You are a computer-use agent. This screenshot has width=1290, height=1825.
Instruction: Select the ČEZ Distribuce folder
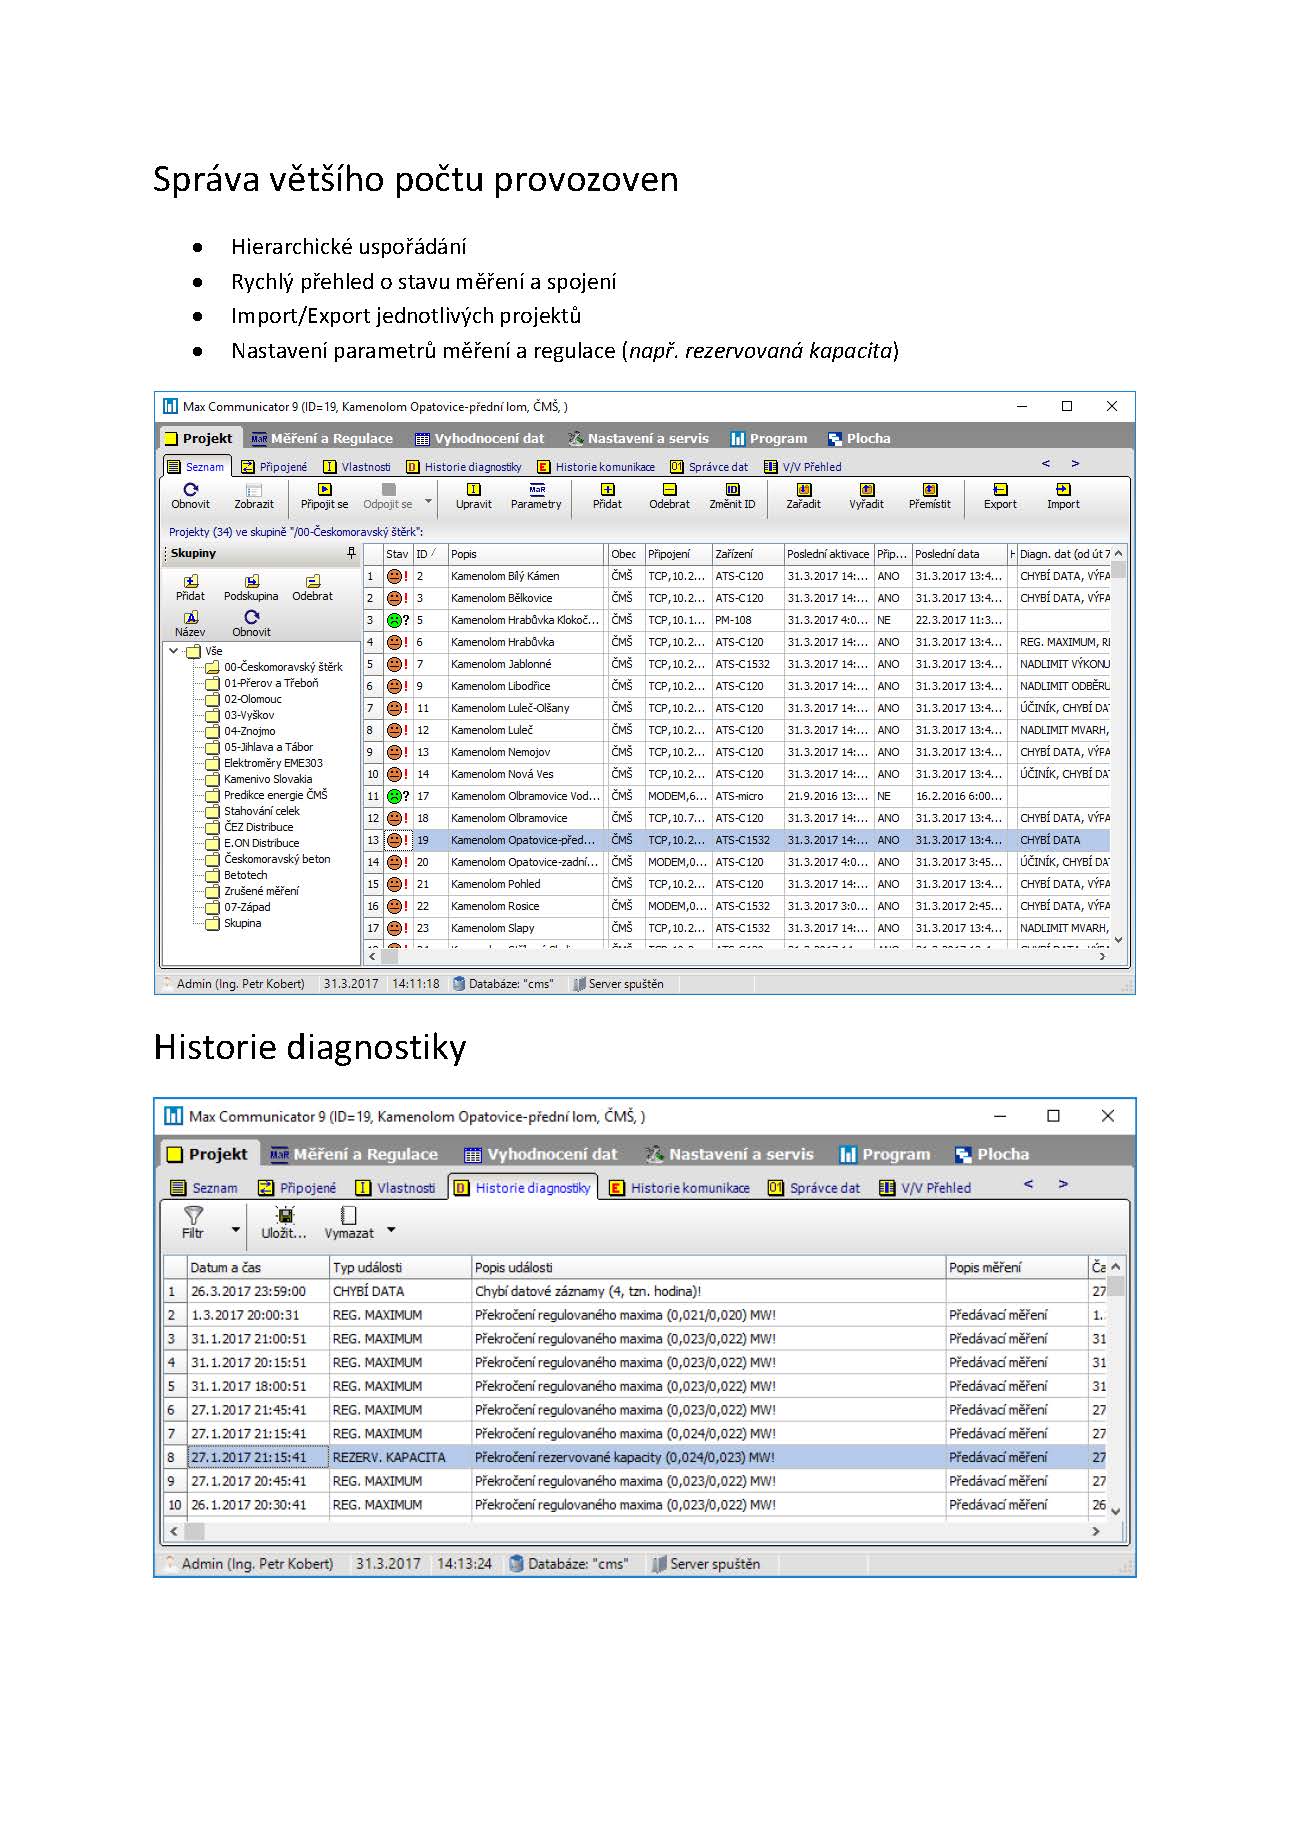[x=249, y=827]
